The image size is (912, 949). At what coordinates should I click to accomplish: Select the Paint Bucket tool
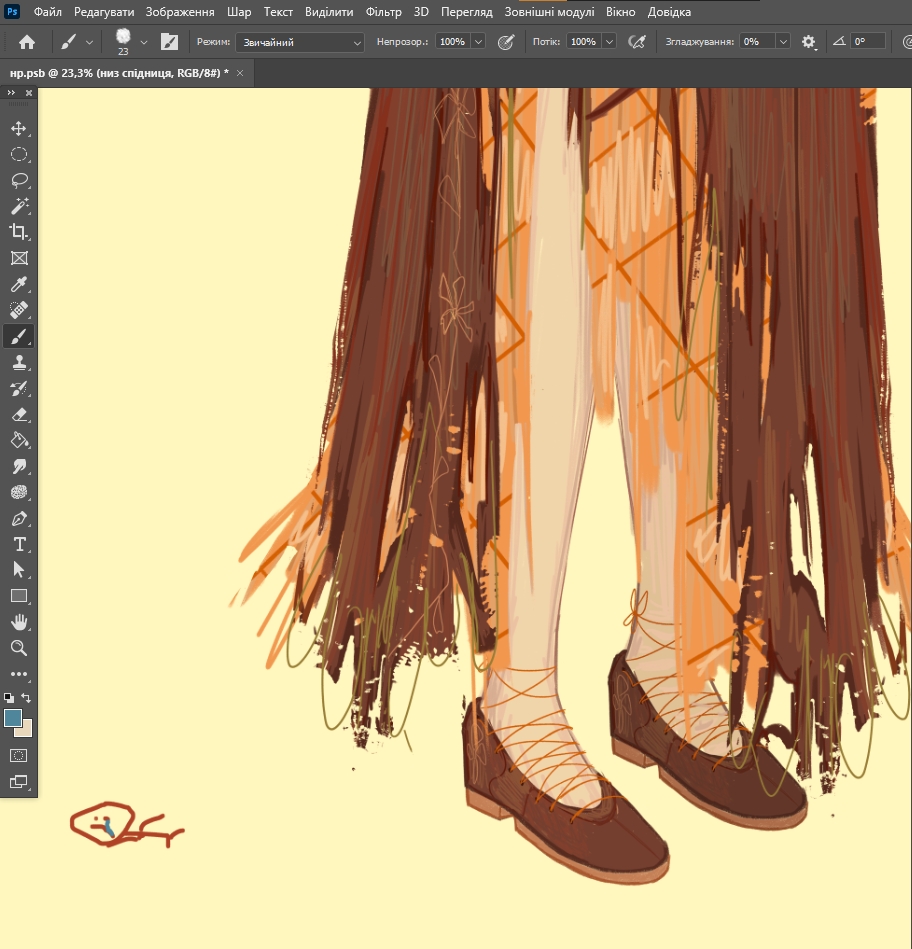pos(18,440)
